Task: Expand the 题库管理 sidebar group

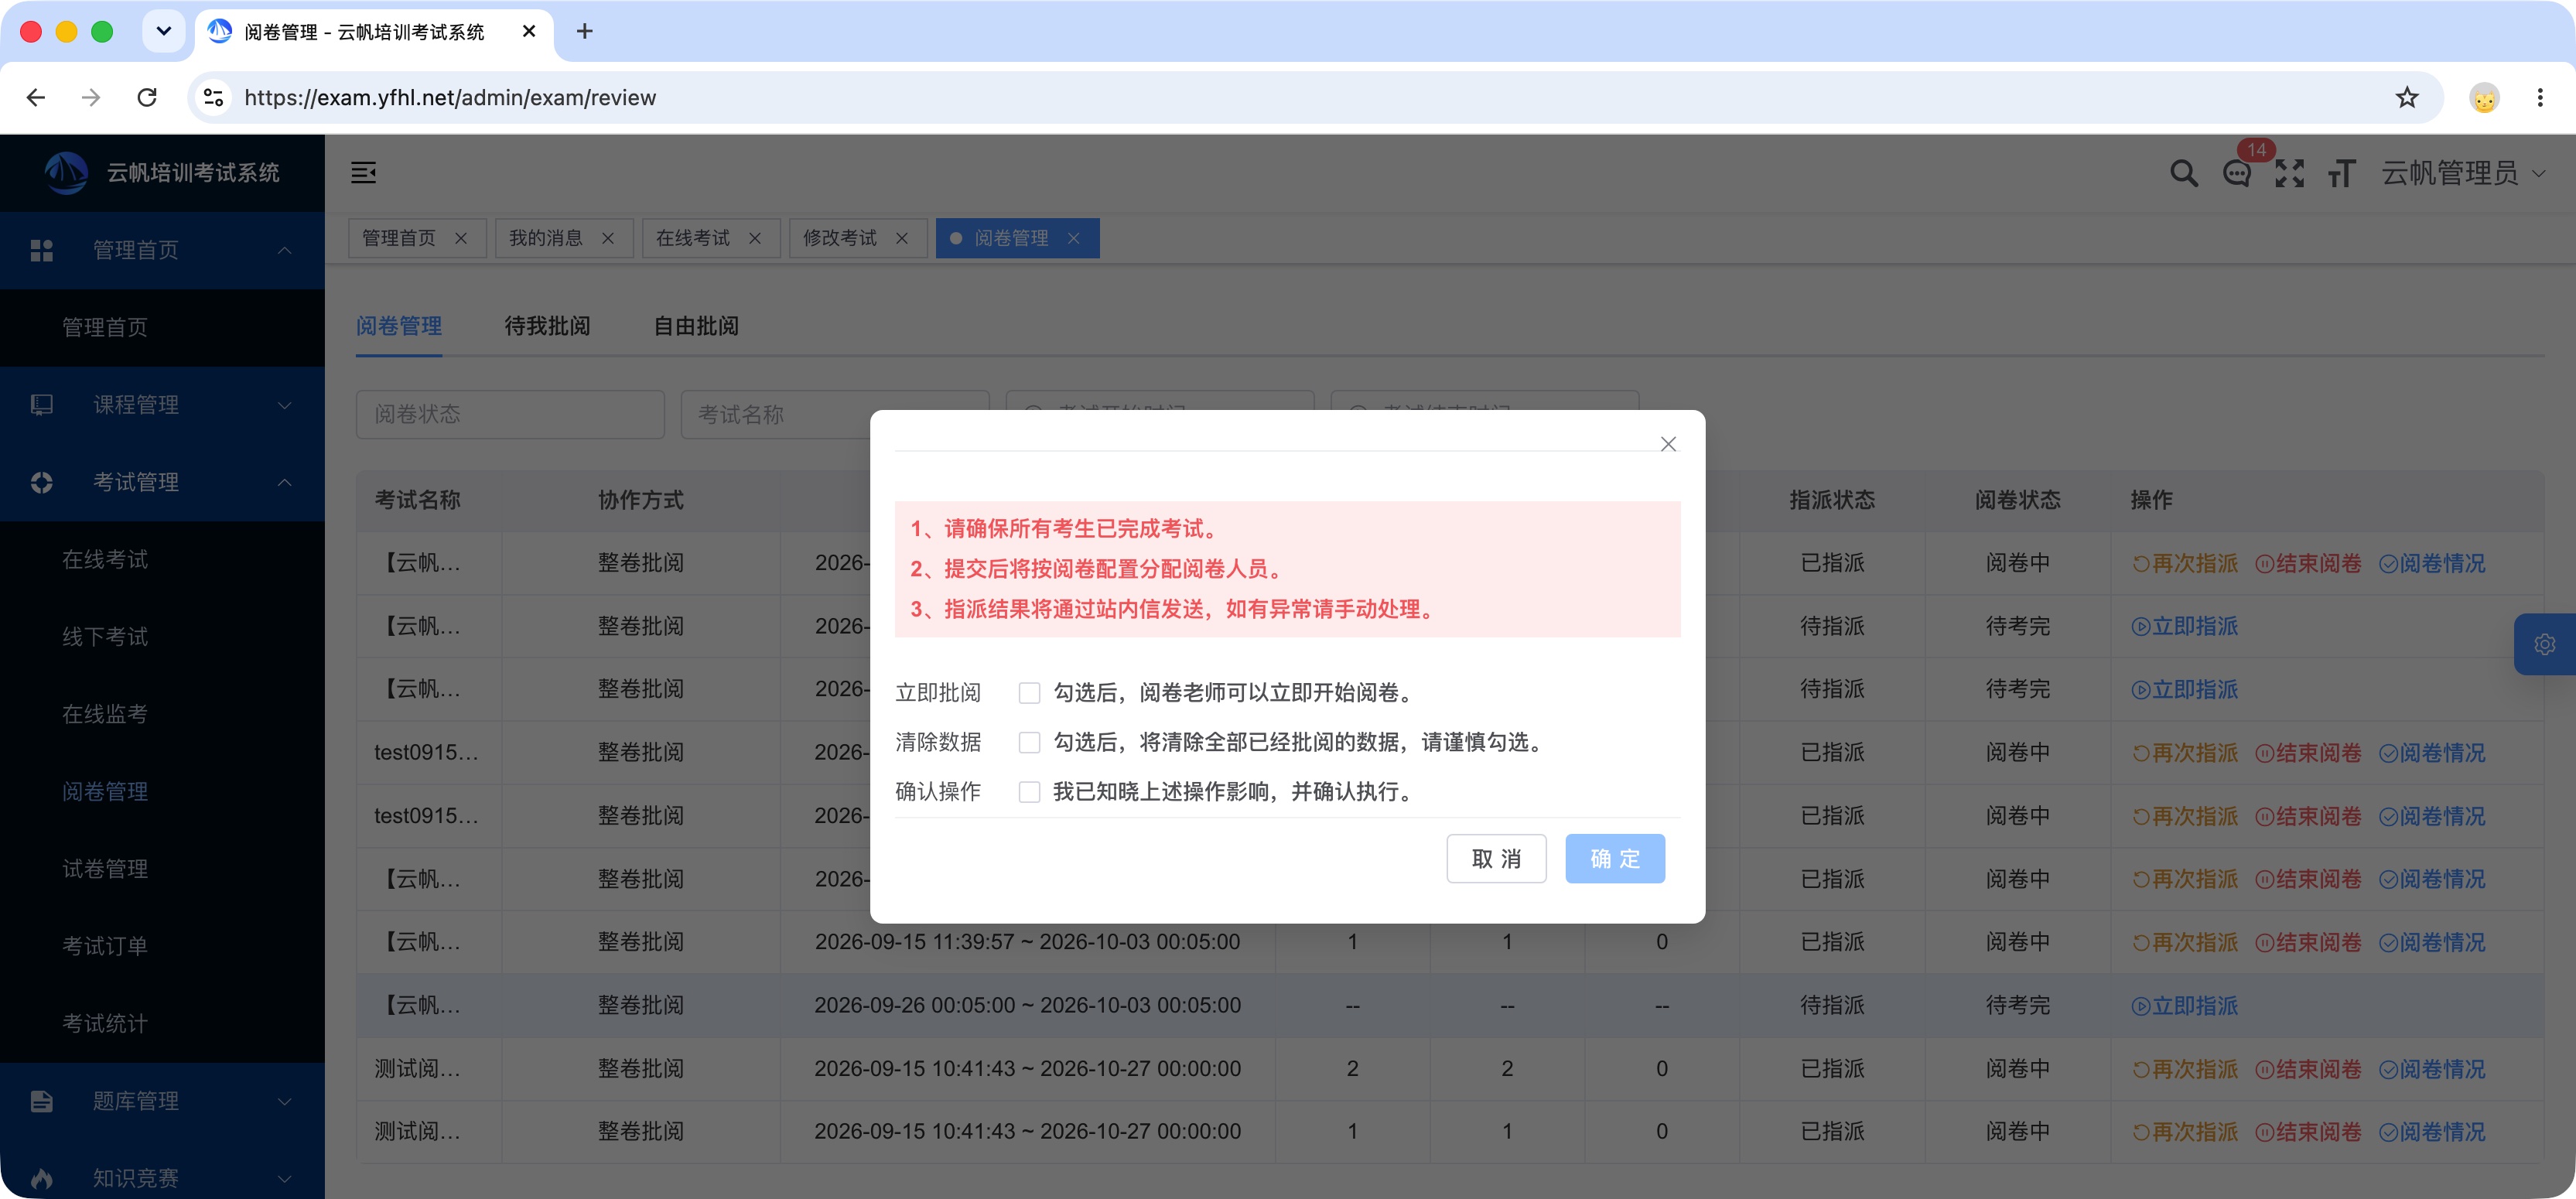Action: pos(162,1101)
